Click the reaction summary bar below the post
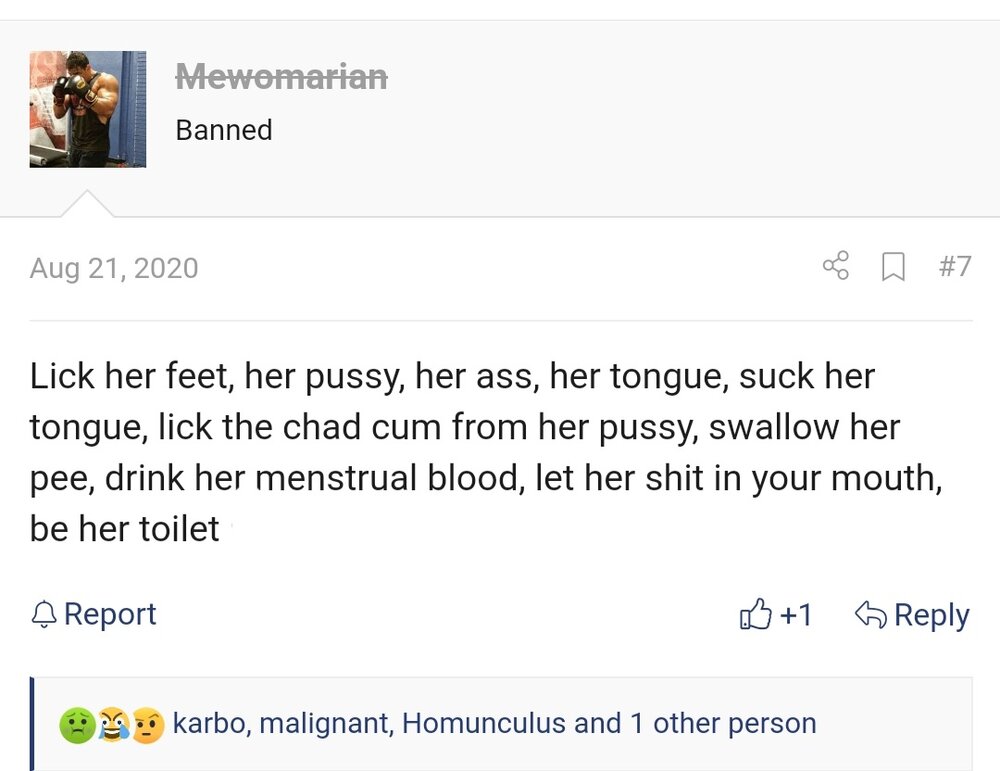The height and width of the screenshot is (771, 1000). (500, 723)
